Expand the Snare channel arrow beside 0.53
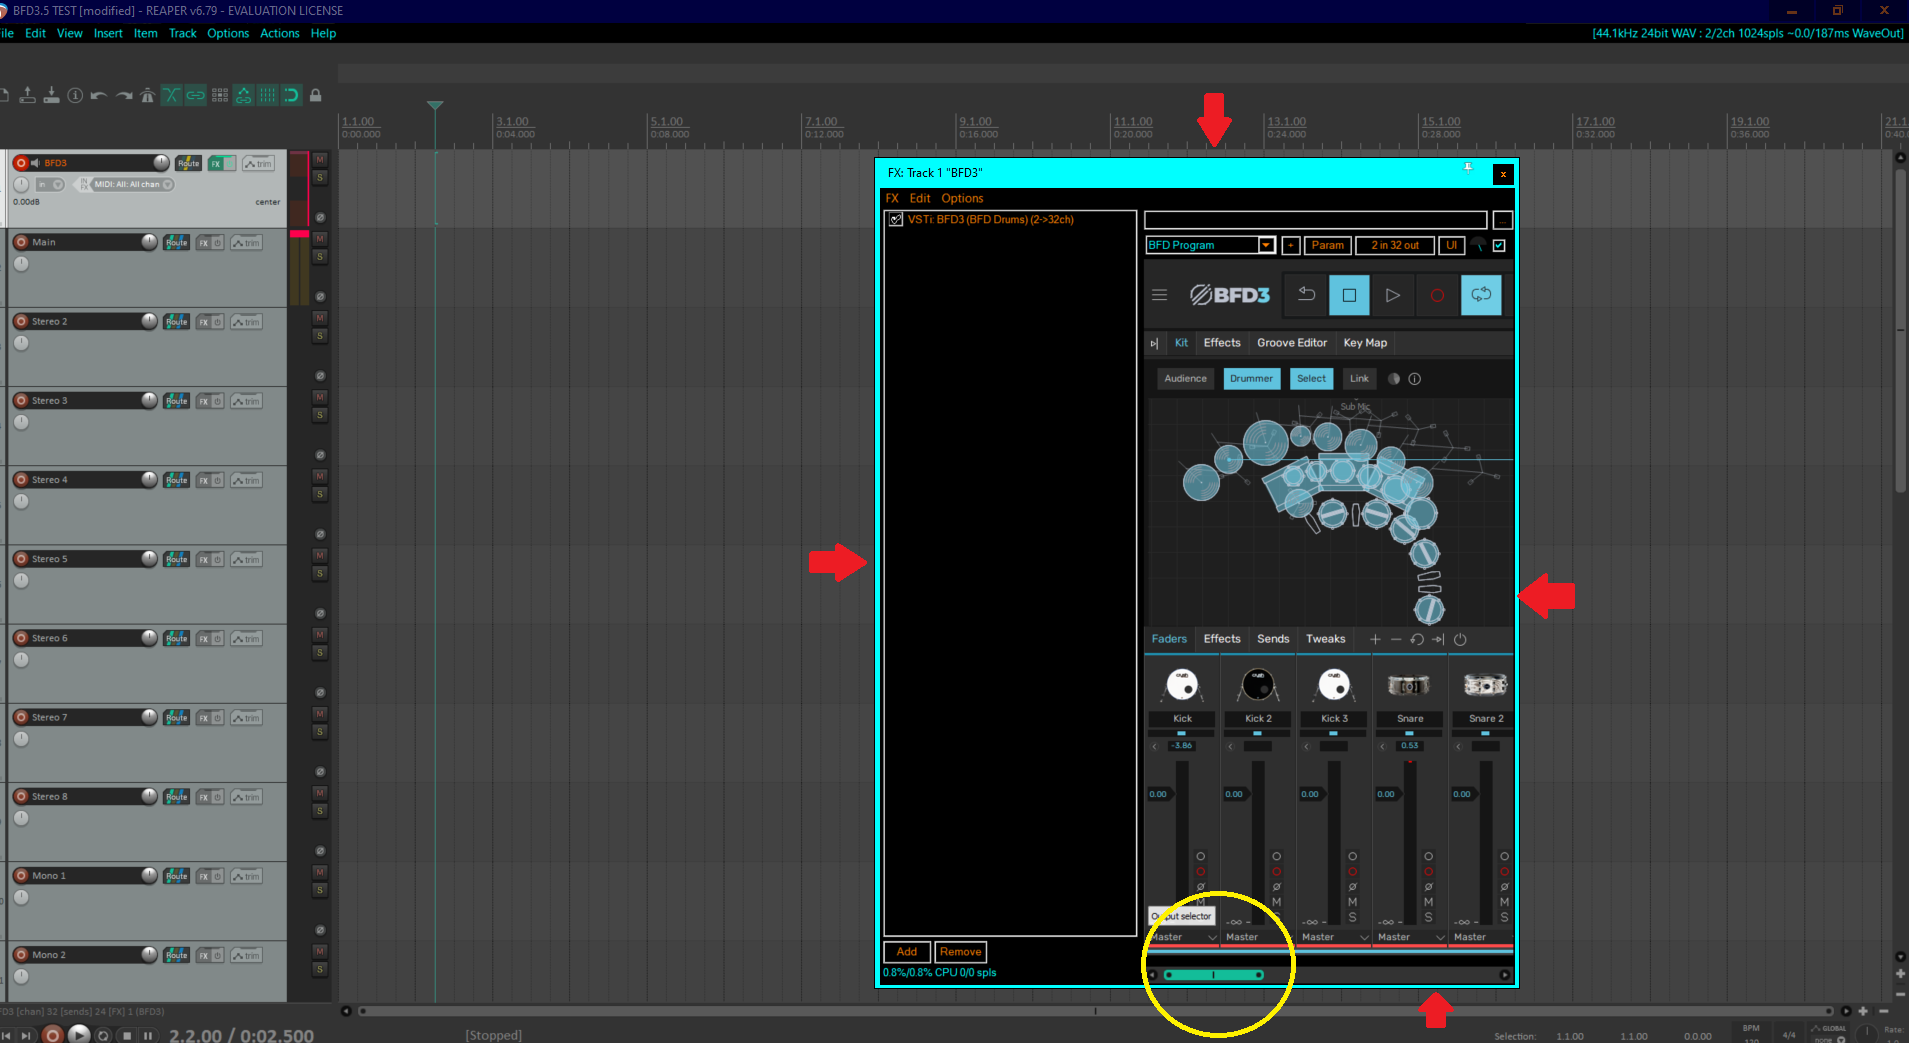 coord(1382,746)
